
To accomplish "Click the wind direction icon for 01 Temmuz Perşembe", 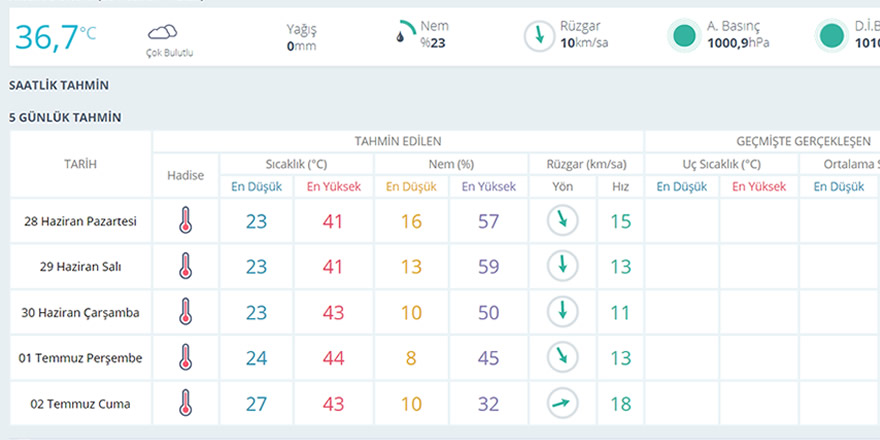I will 563,357.
